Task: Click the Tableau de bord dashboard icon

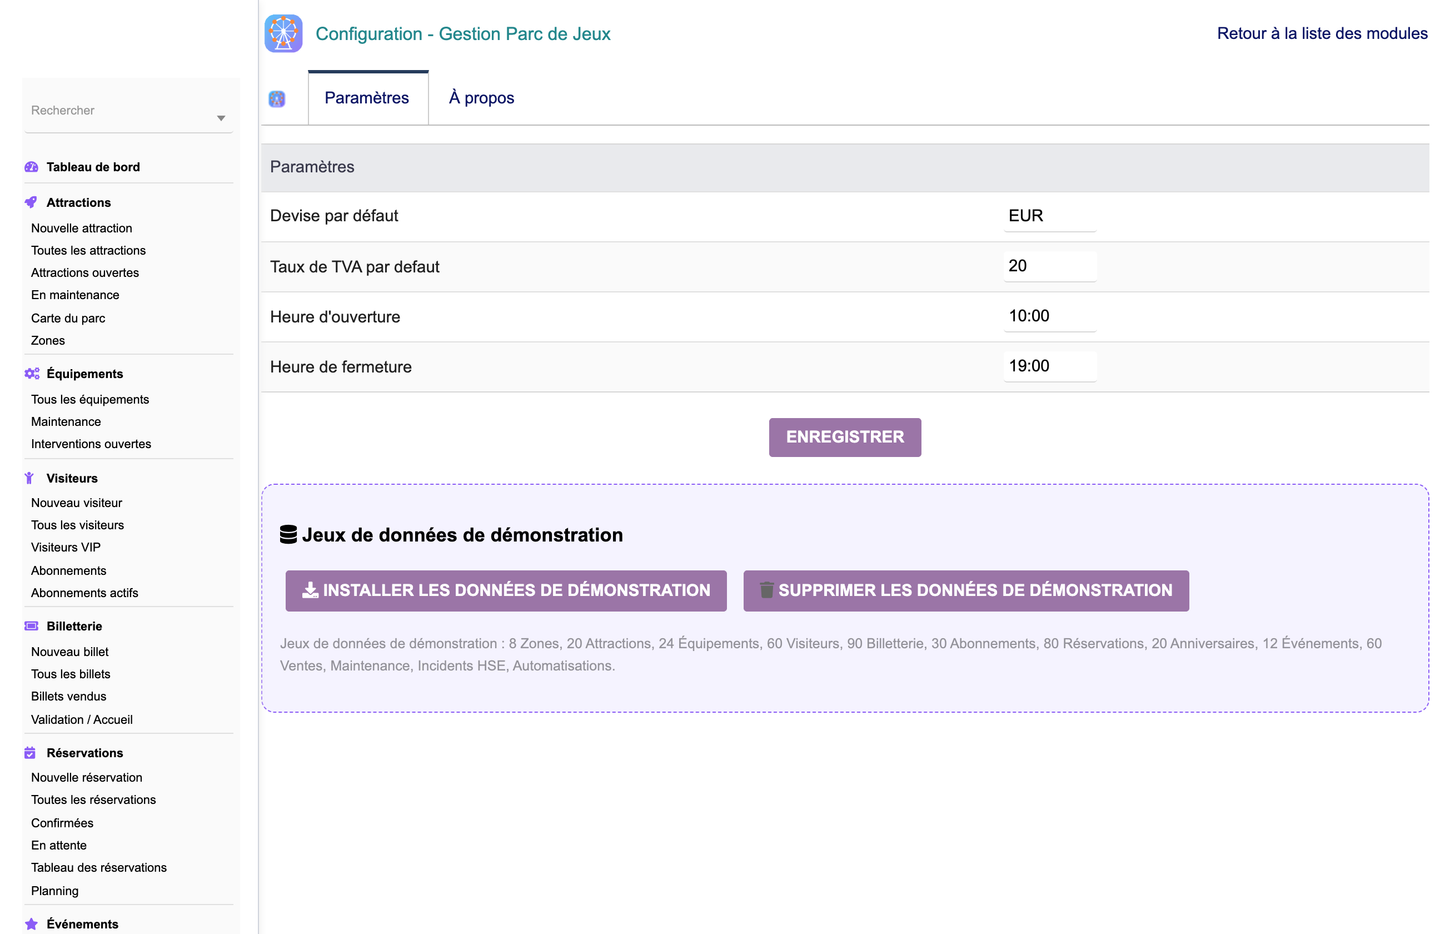Action: point(31,167)
